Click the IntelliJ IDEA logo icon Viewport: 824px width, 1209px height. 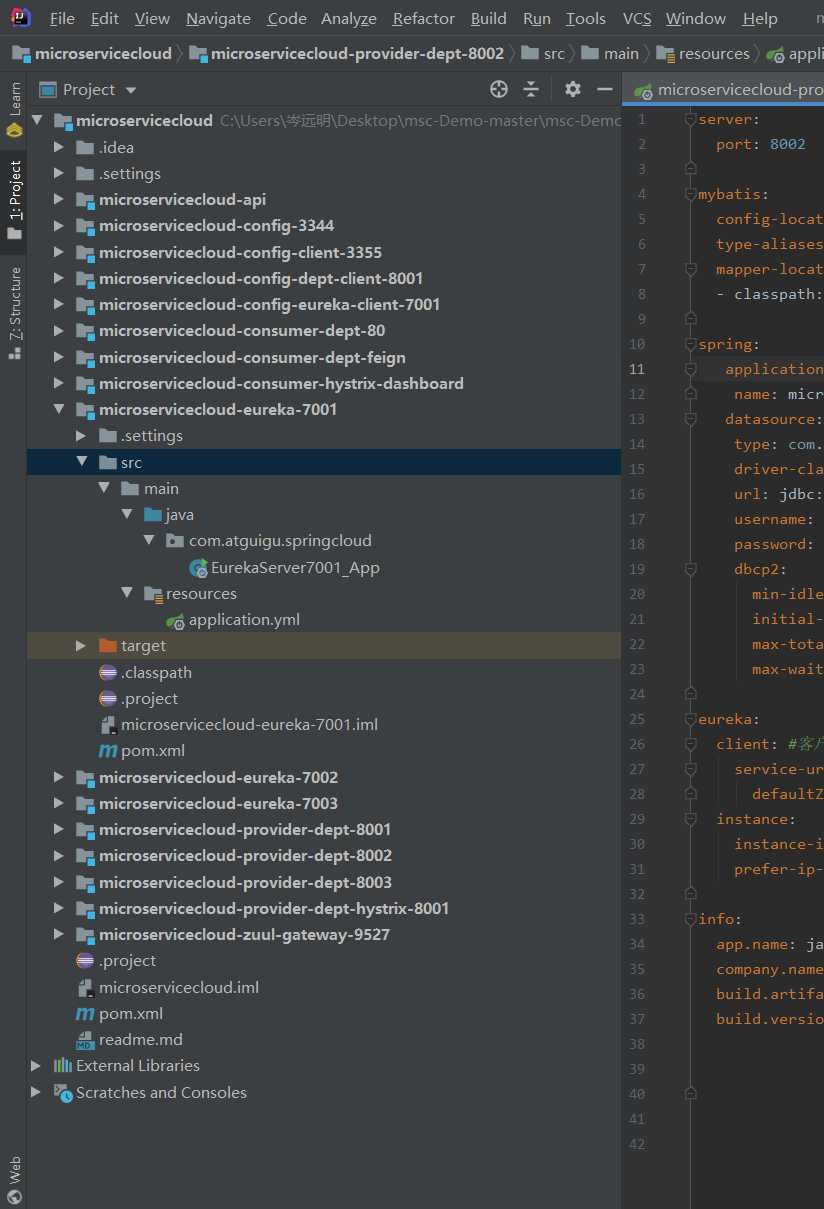[19, 18]
